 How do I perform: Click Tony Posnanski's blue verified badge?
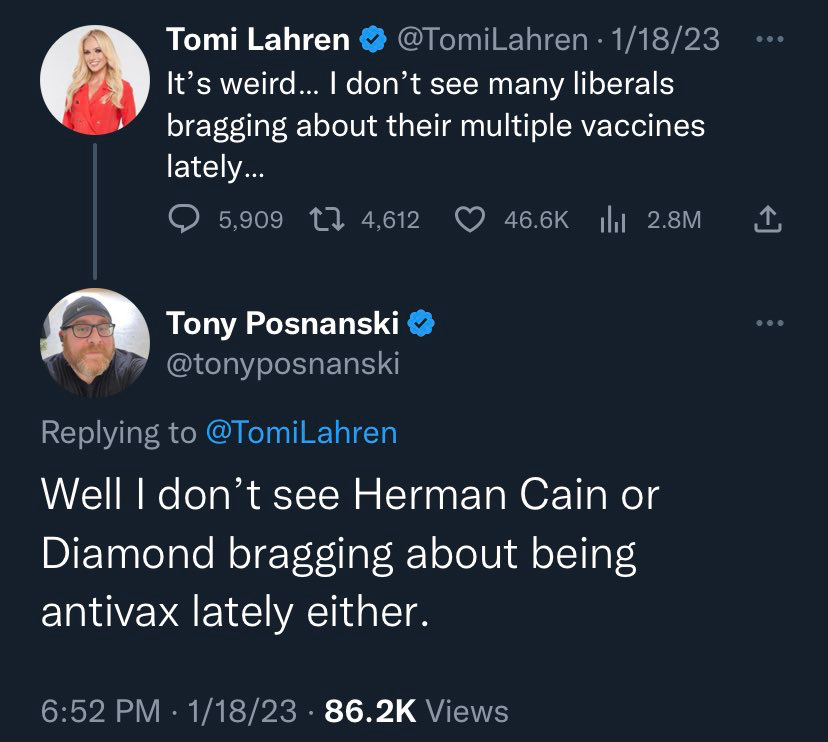(x=421, y=323)
